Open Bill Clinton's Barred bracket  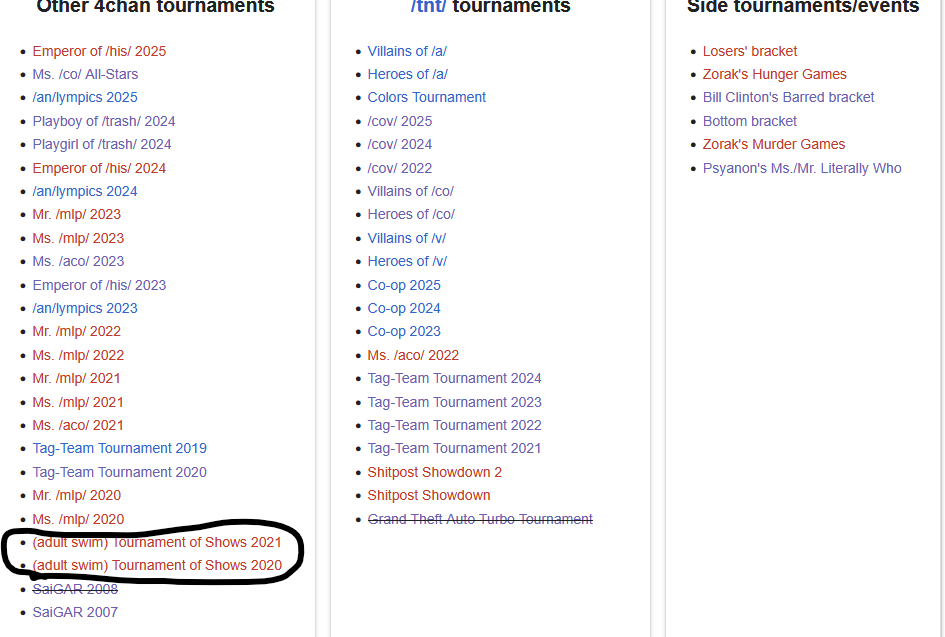[788, 97]
